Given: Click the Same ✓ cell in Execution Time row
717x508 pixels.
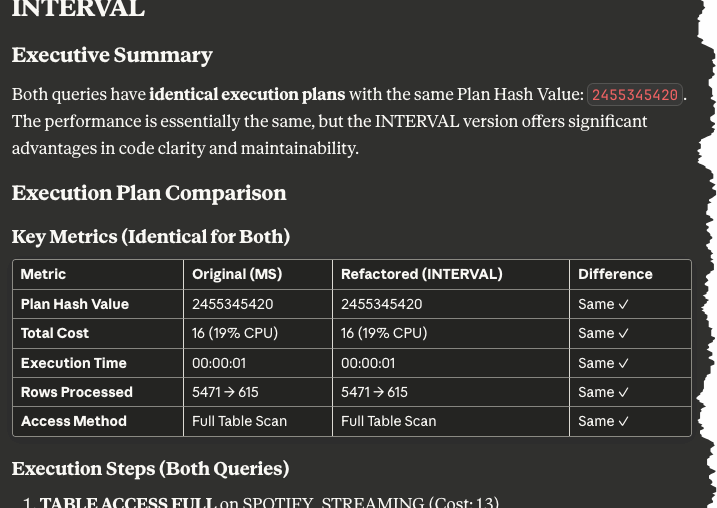Looking at the screenshot, I should pos(603,363).
